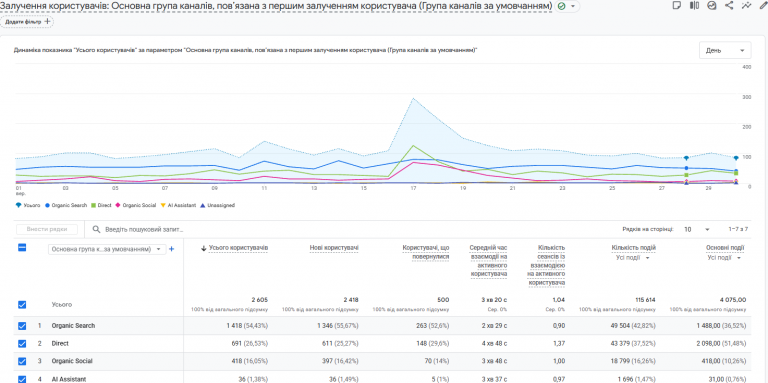Click the 'Кількість подій' column header

click(x=633, y=248)
